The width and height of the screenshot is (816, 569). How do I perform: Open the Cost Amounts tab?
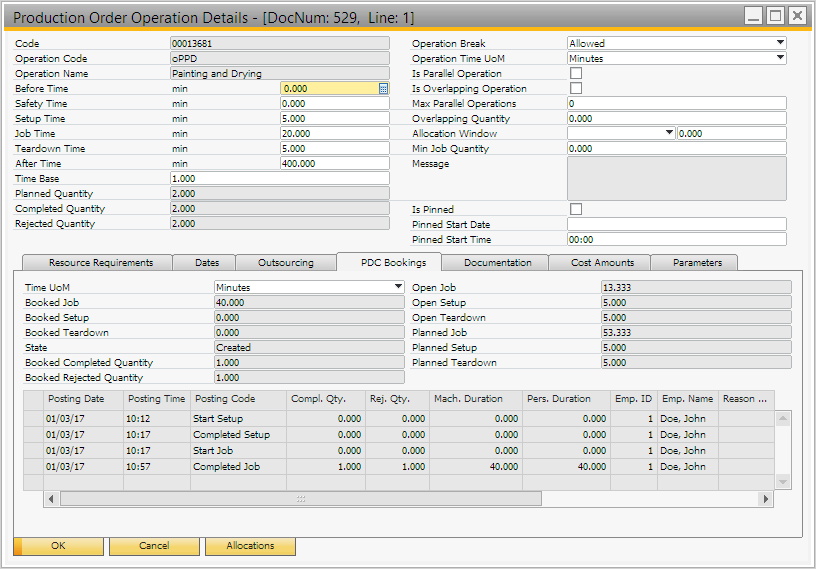[x=602, y=263]
